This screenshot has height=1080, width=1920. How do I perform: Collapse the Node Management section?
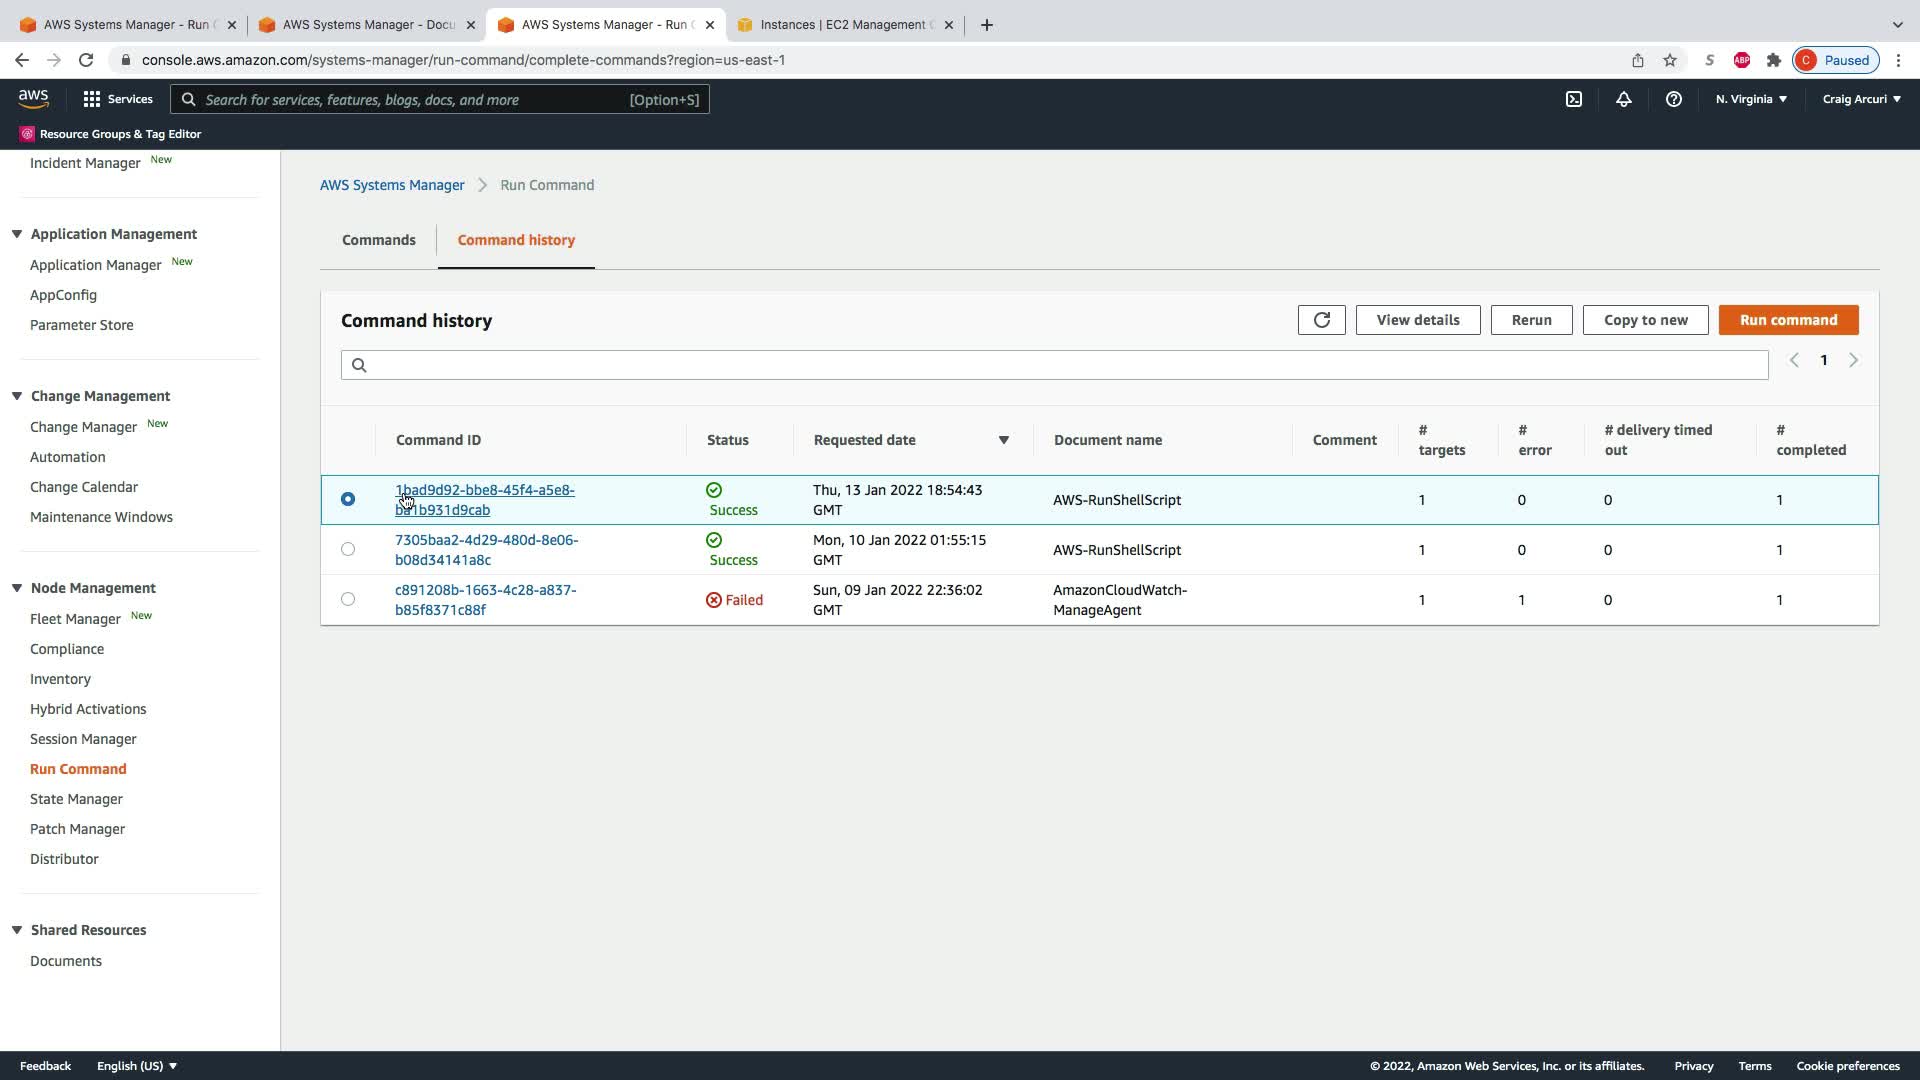click(17, 588)
